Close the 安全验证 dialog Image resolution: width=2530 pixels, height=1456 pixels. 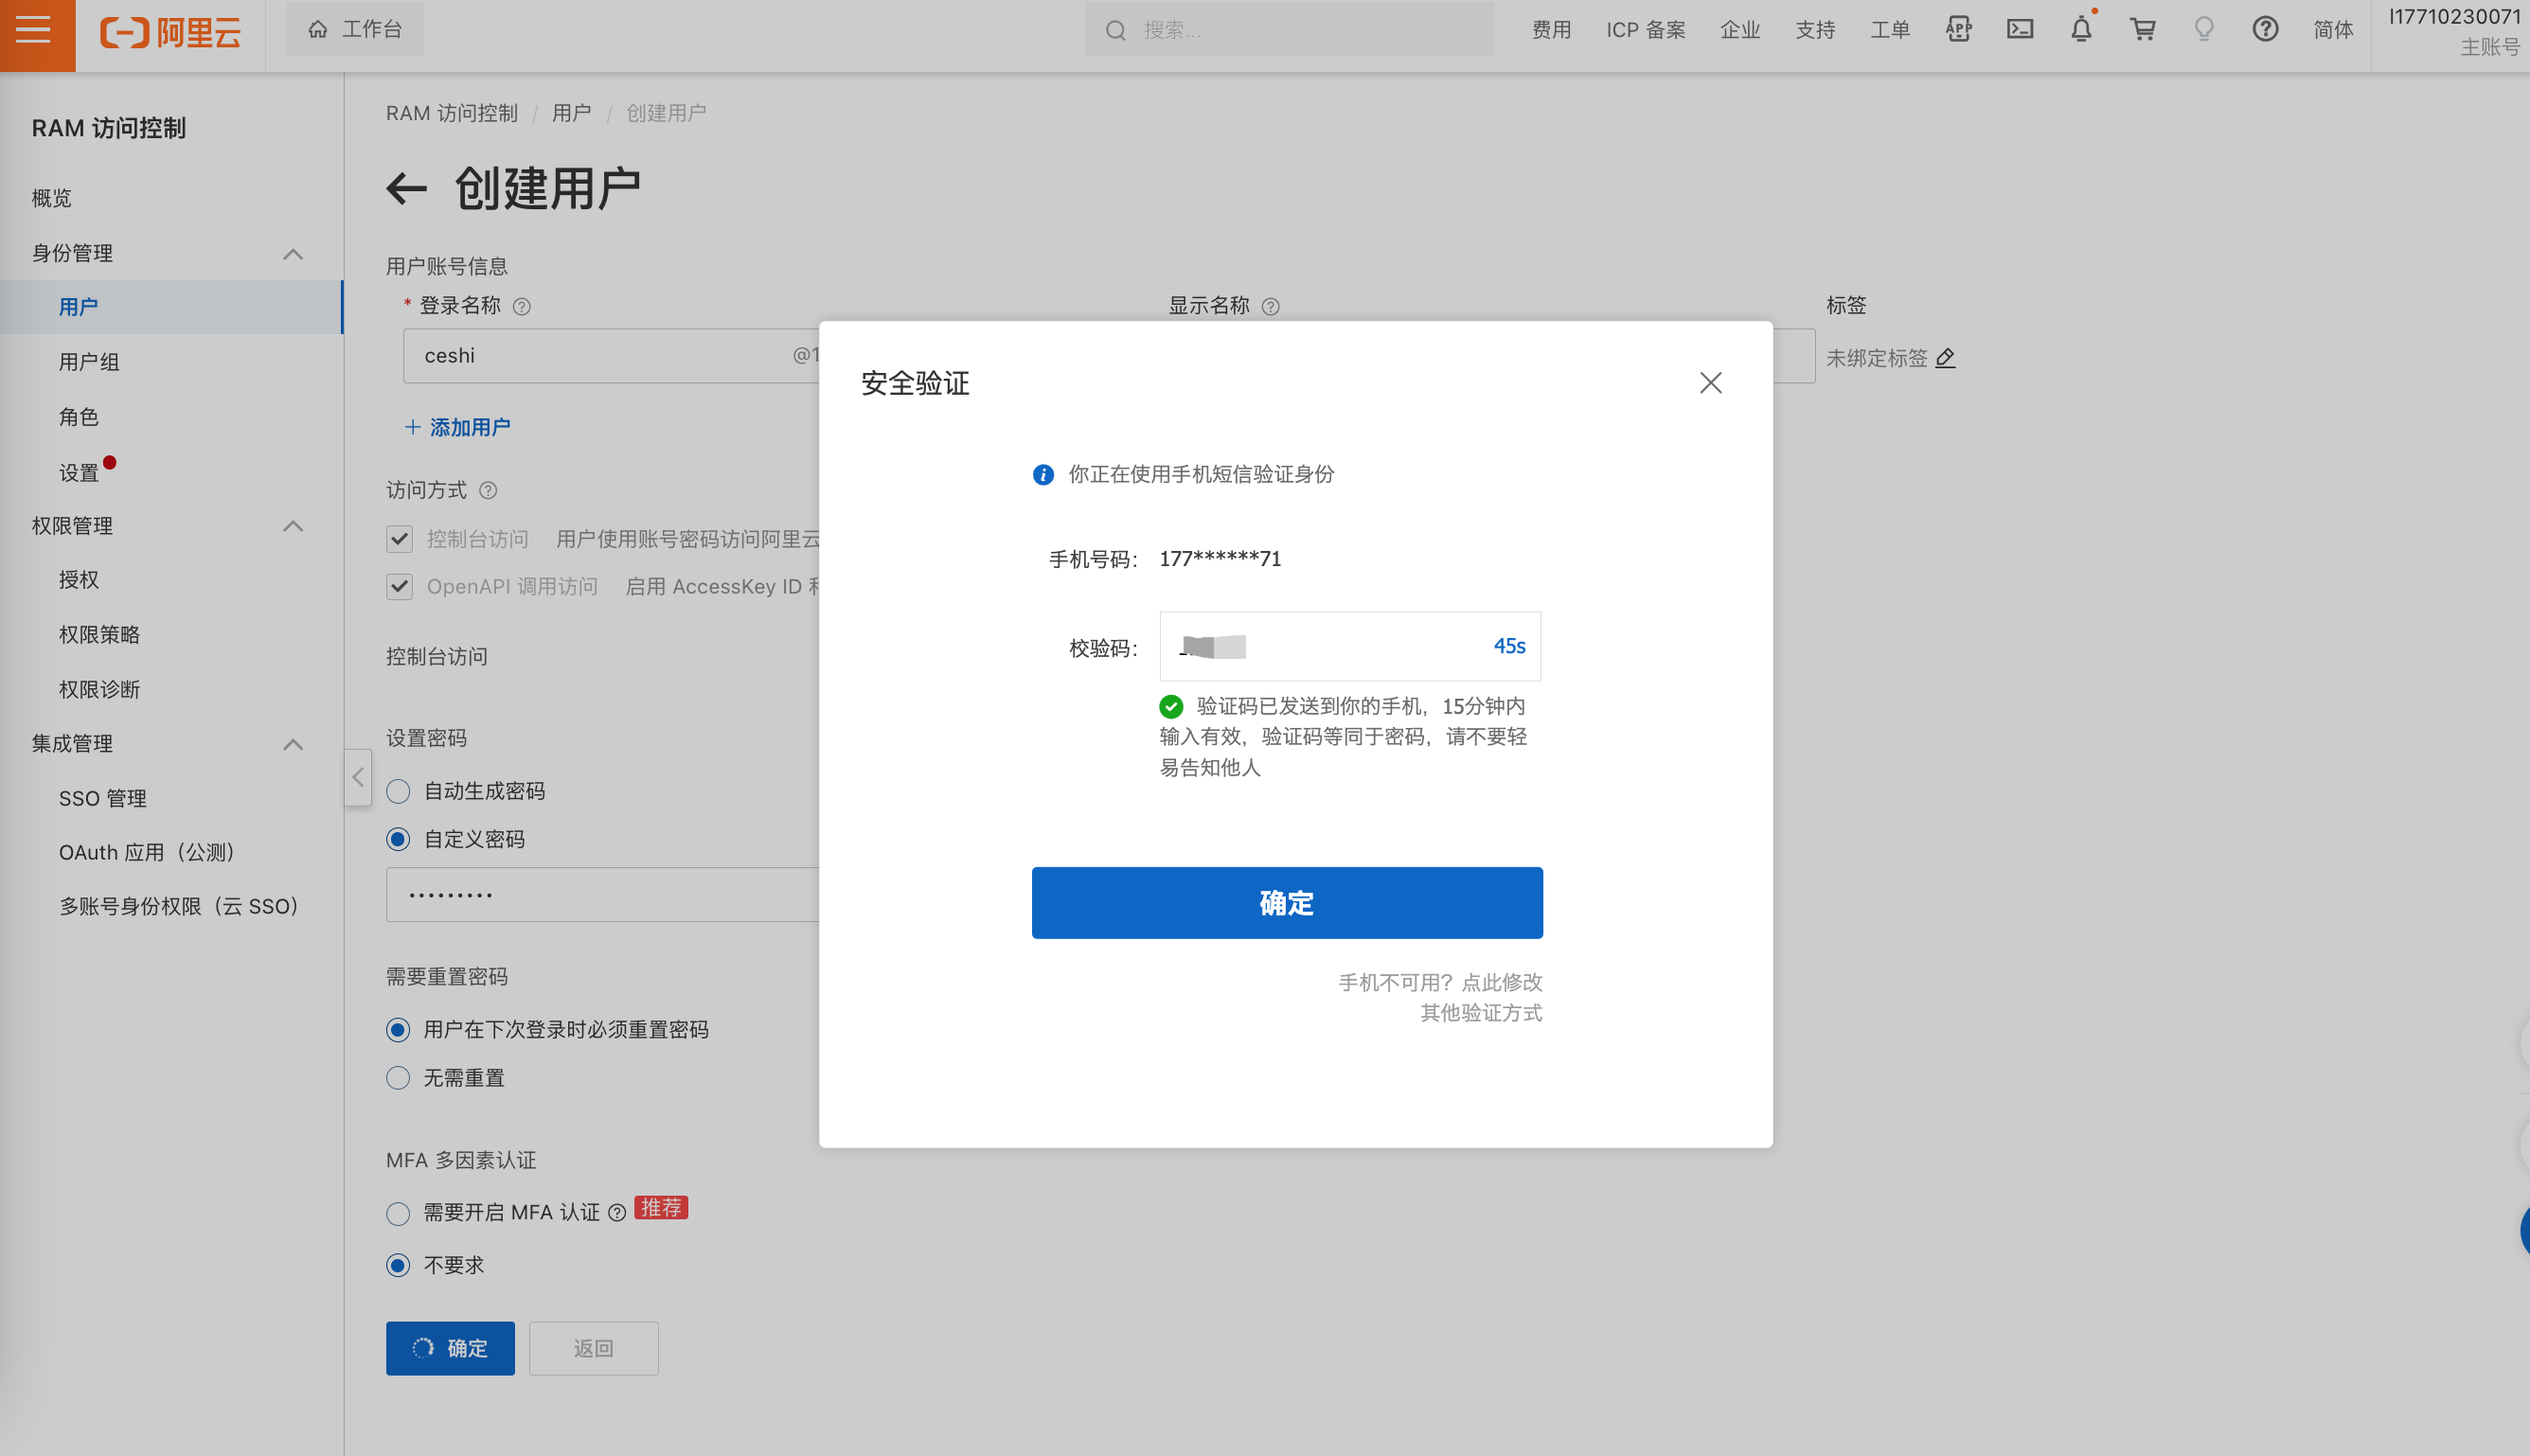click(x=1710, y=383)
